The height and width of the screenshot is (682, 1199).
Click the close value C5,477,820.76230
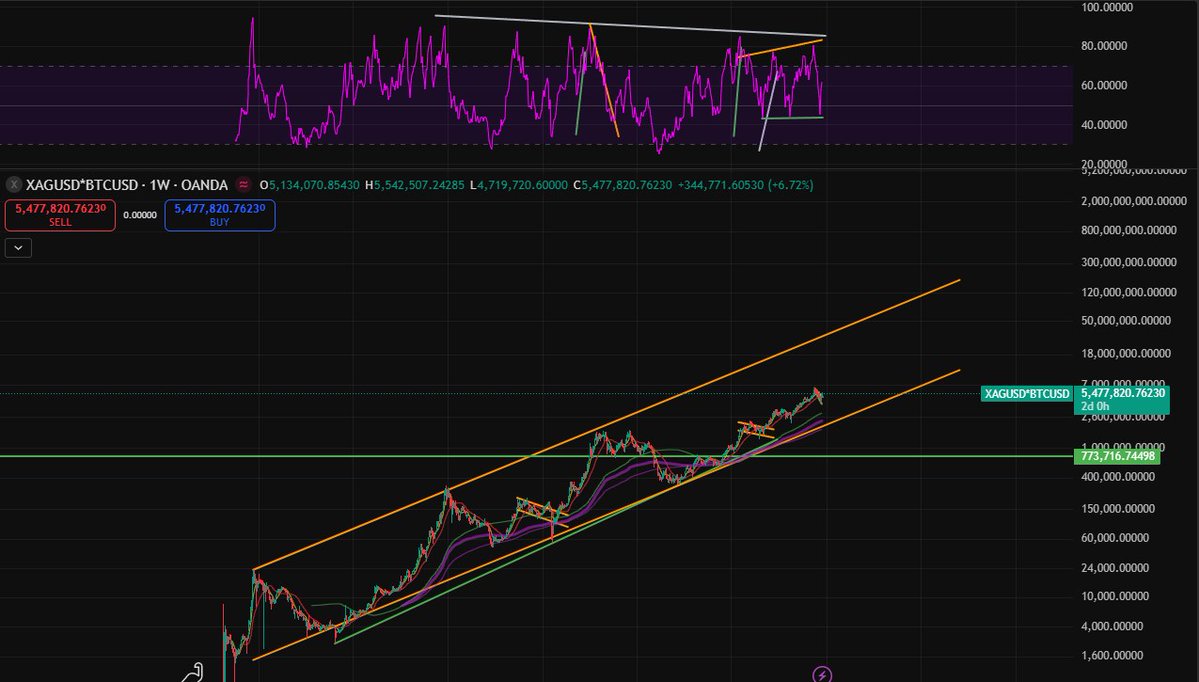pos(622,185)
